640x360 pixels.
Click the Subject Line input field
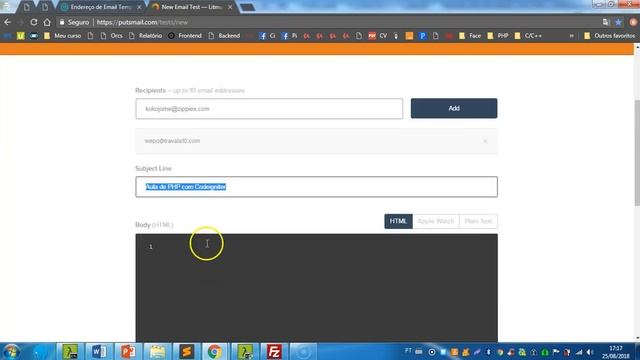click(316, 187)
